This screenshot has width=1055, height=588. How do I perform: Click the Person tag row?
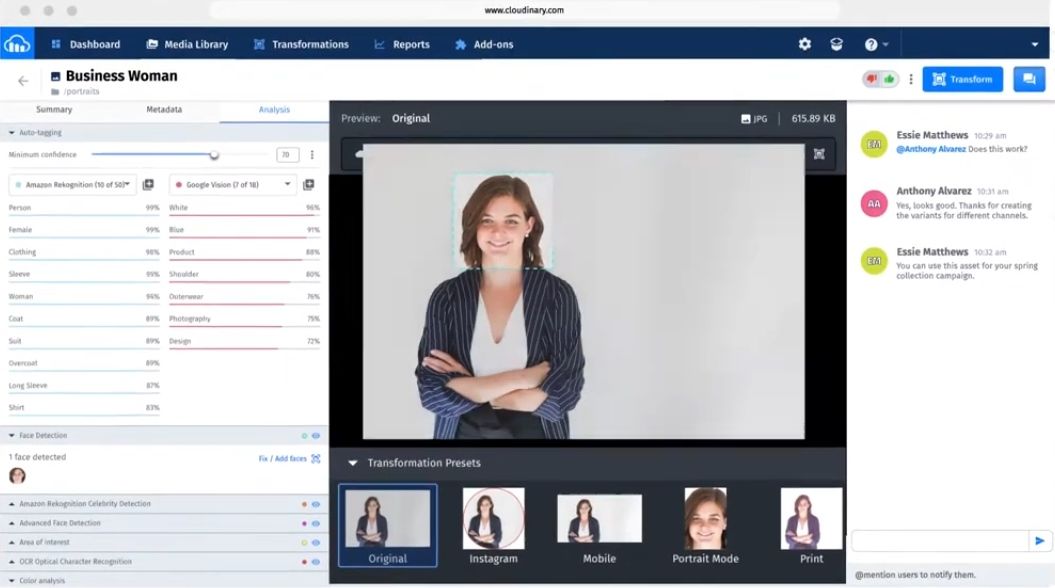(x=84, y=209)
